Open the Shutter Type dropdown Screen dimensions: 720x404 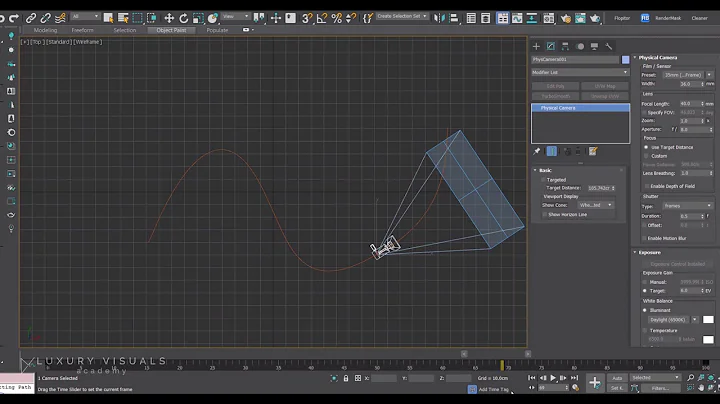(687, 206)
